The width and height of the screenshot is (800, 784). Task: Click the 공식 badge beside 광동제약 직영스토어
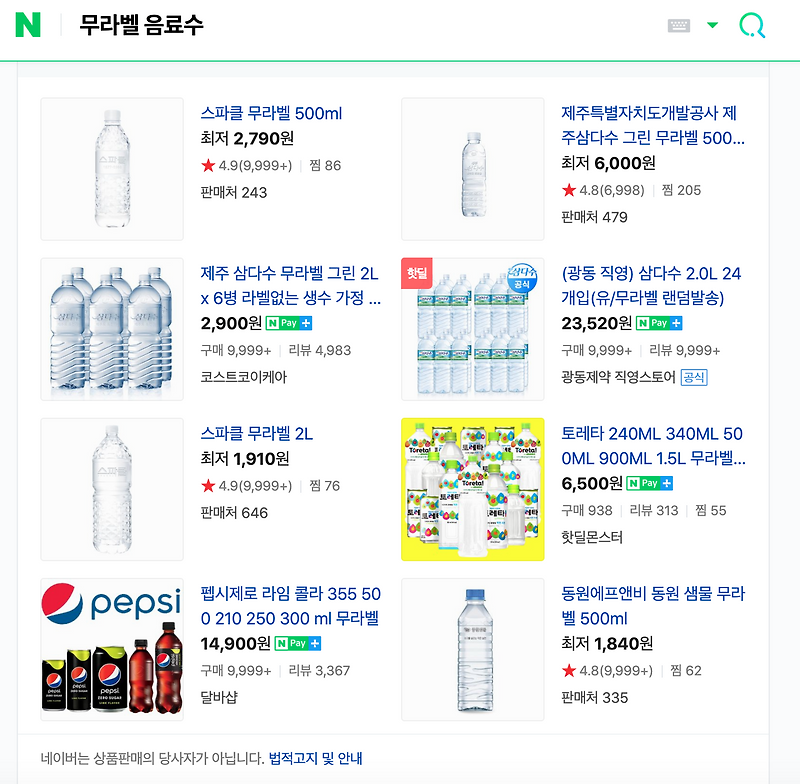[694, 377]
